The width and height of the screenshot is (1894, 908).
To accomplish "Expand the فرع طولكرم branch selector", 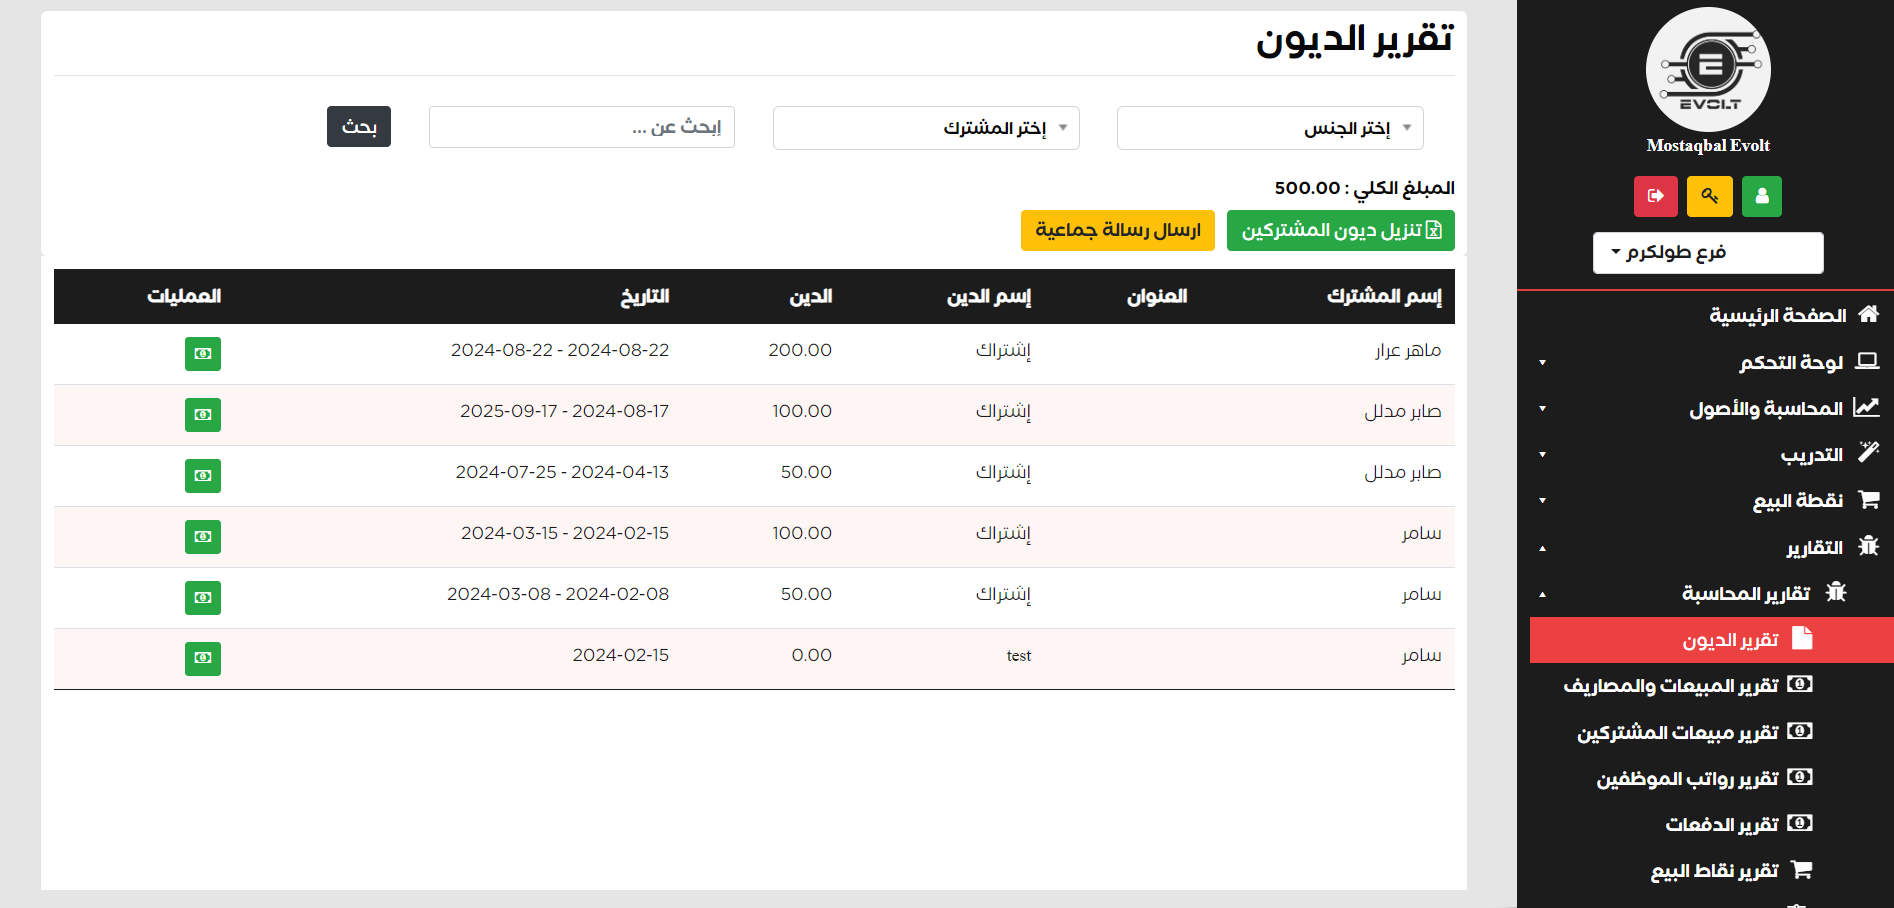I will click(1707, 252).
